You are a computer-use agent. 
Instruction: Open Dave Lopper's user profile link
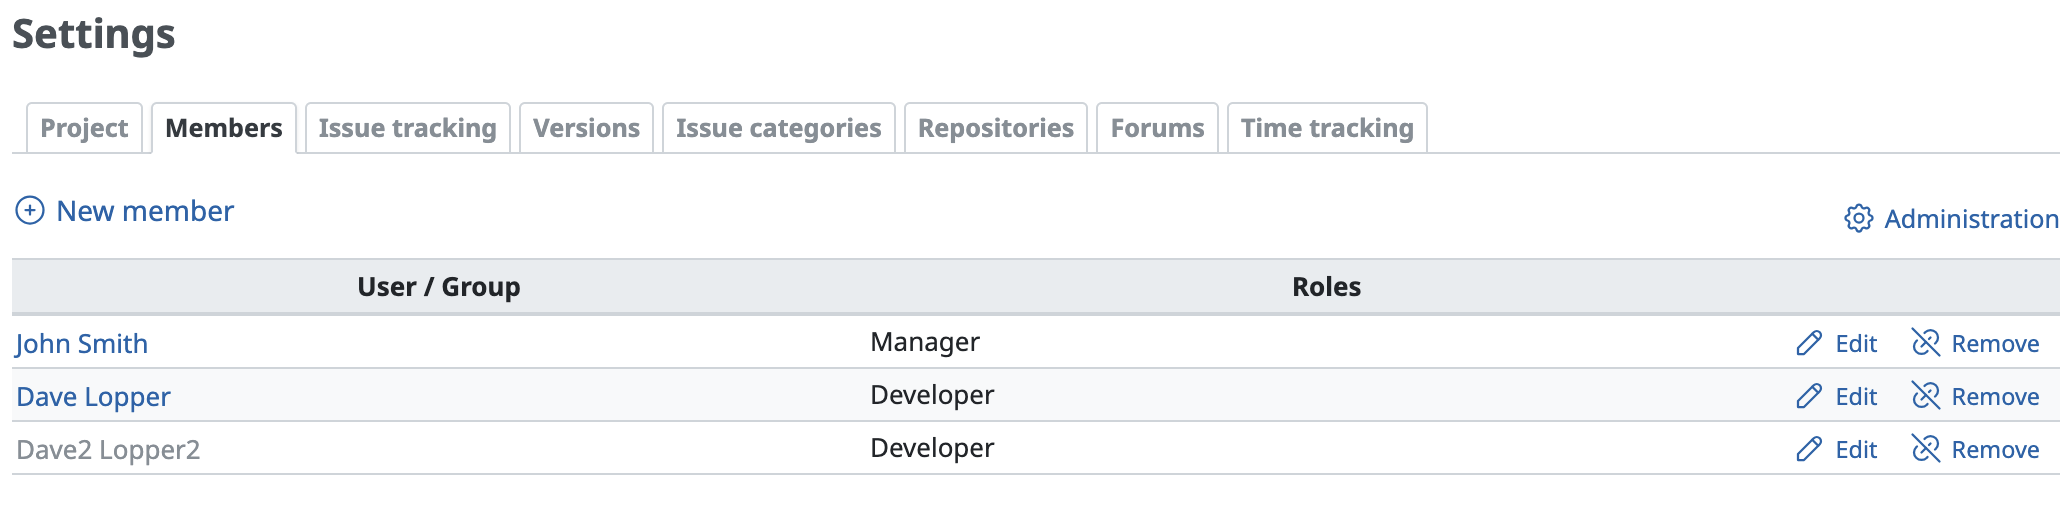coord(94,397)
